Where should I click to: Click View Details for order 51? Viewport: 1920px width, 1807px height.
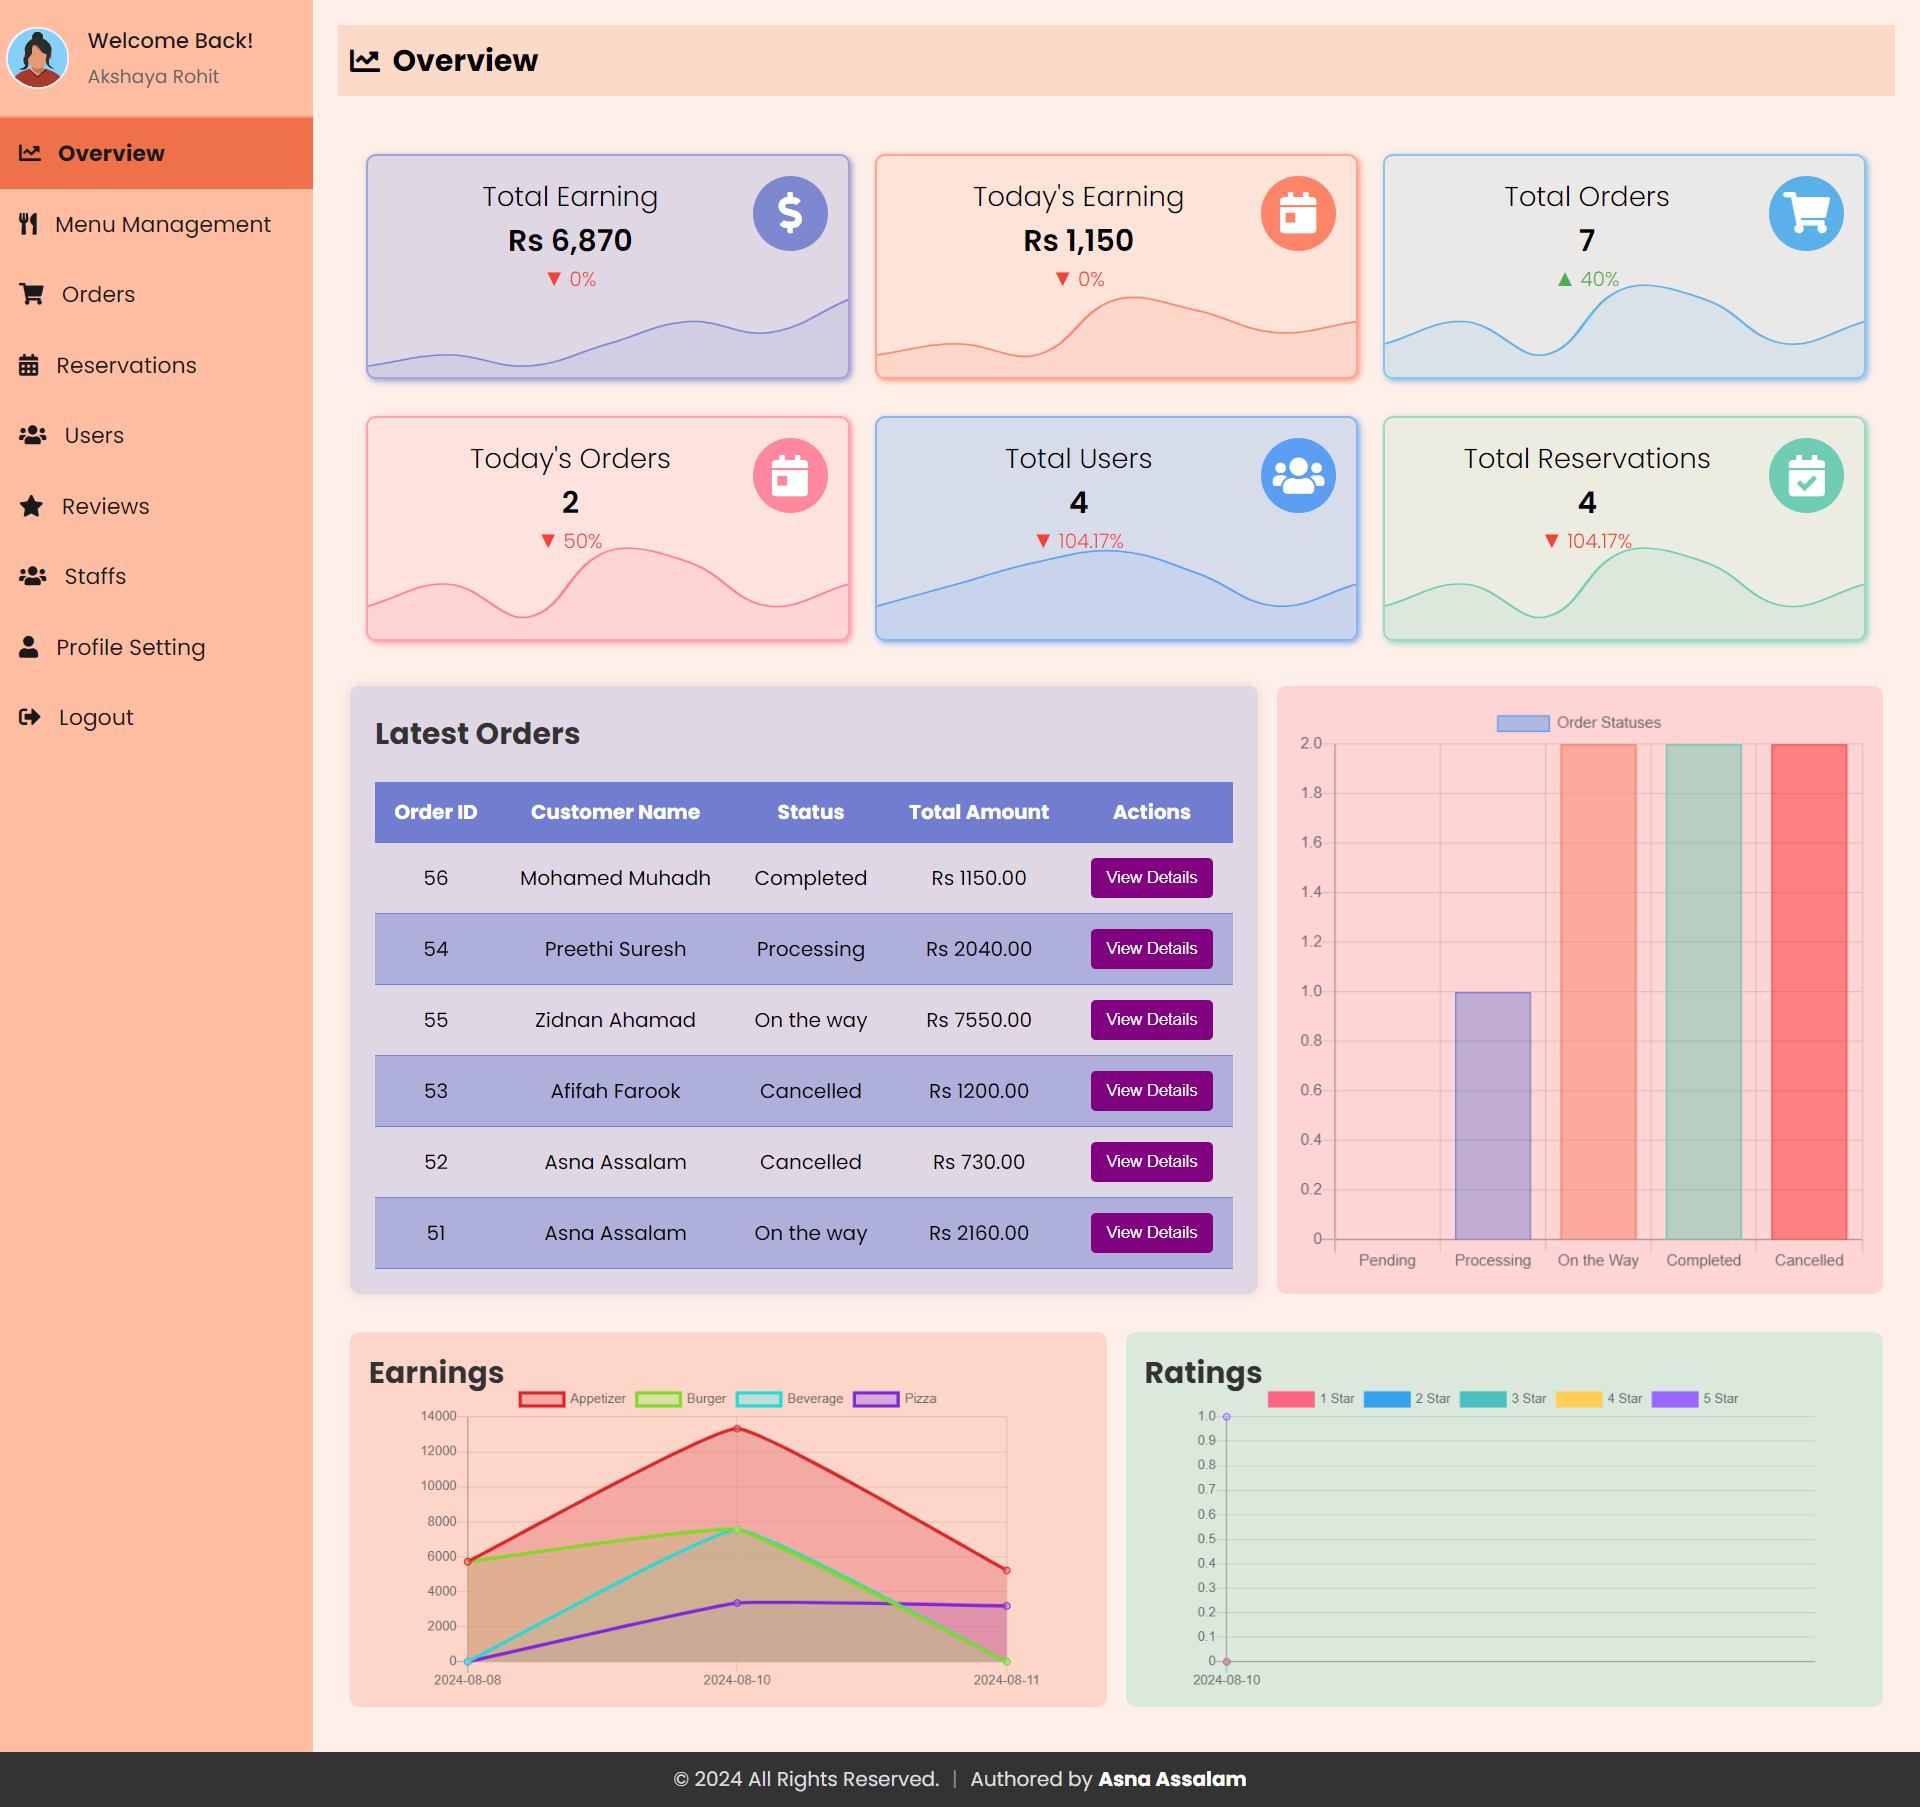pos(1151,1232)
